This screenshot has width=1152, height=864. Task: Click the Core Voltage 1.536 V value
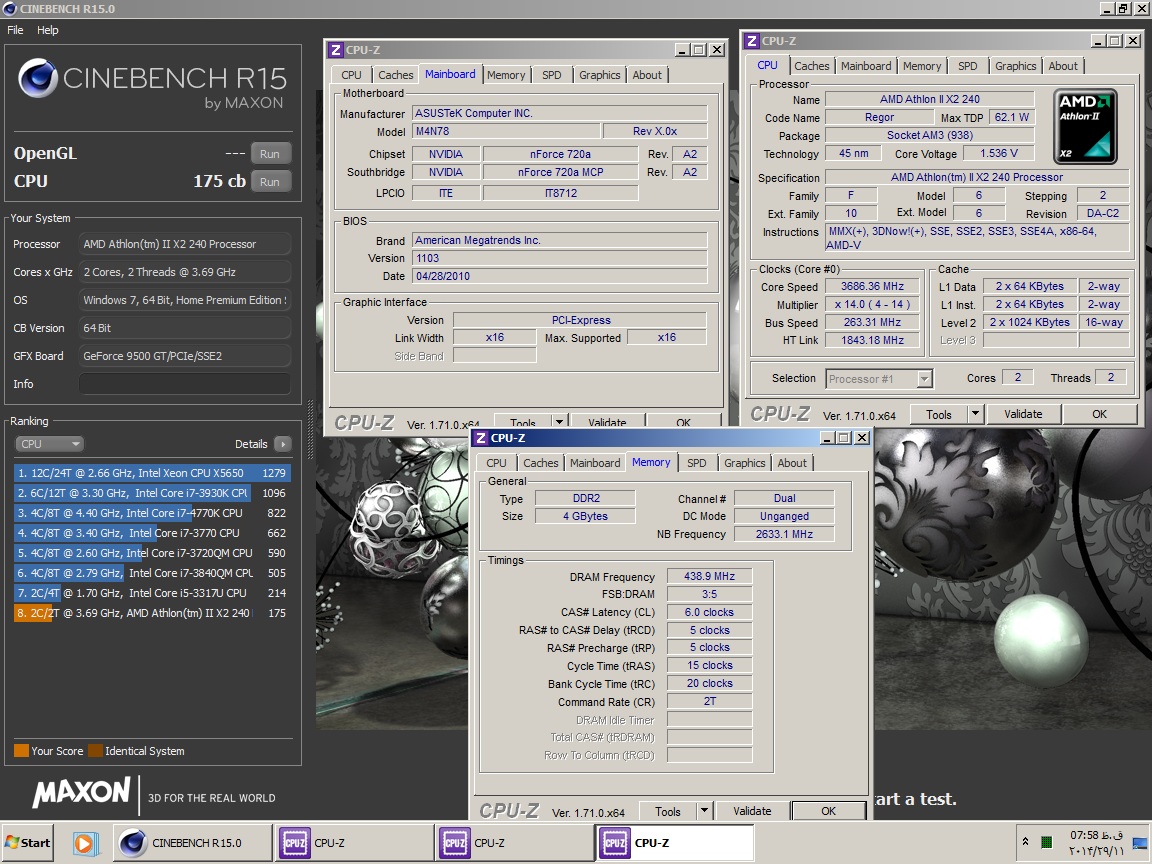point(998,154)
